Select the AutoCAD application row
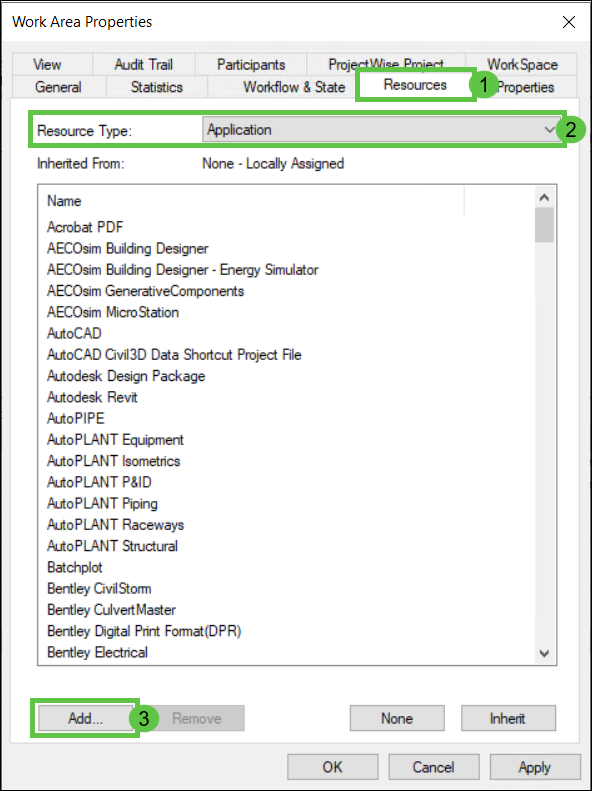592x791 pixels. click(x=74, y=333)
